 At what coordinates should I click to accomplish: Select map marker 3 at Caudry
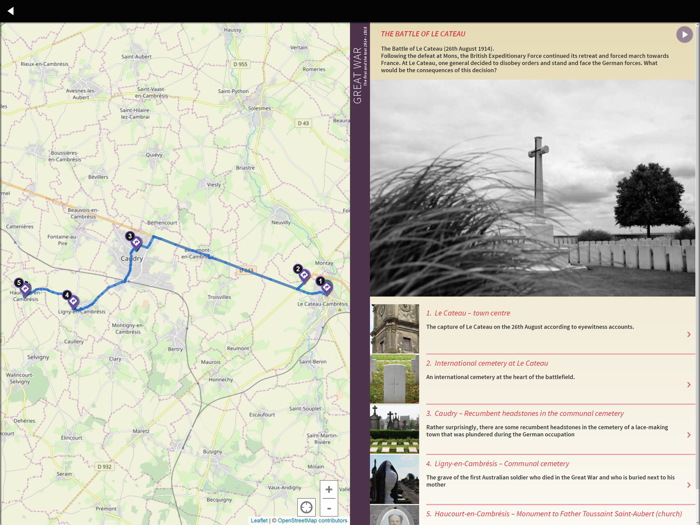click(x=136, y=243)
